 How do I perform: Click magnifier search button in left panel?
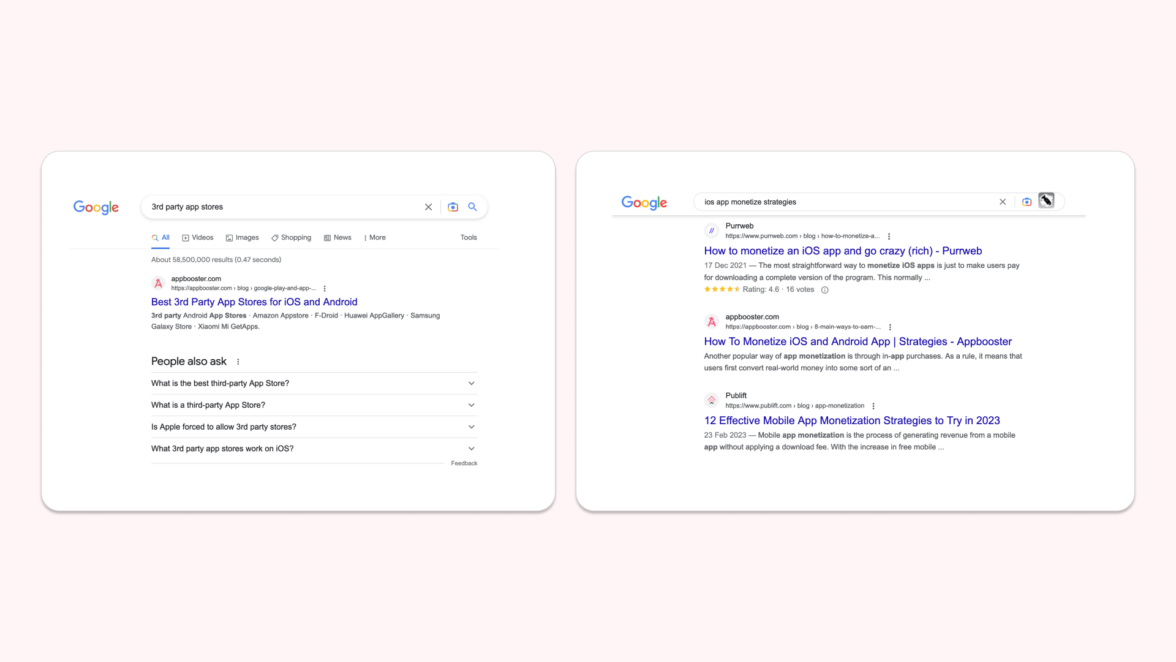click(x=472, y=207)
